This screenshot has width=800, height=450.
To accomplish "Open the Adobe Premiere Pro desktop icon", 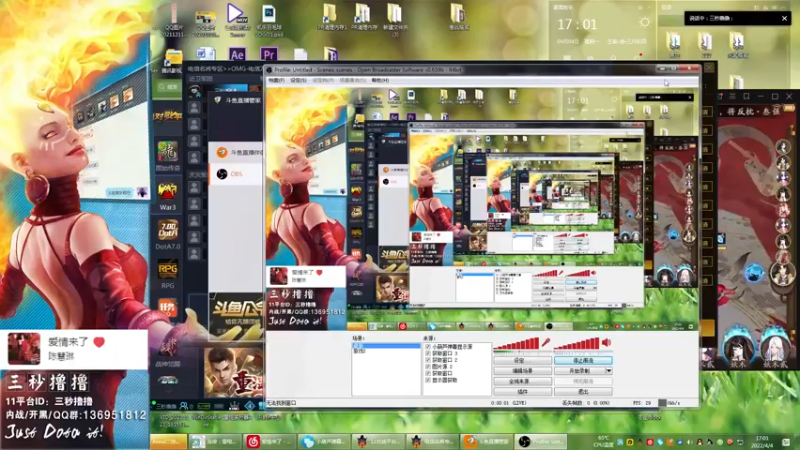I will coord(268,54).
